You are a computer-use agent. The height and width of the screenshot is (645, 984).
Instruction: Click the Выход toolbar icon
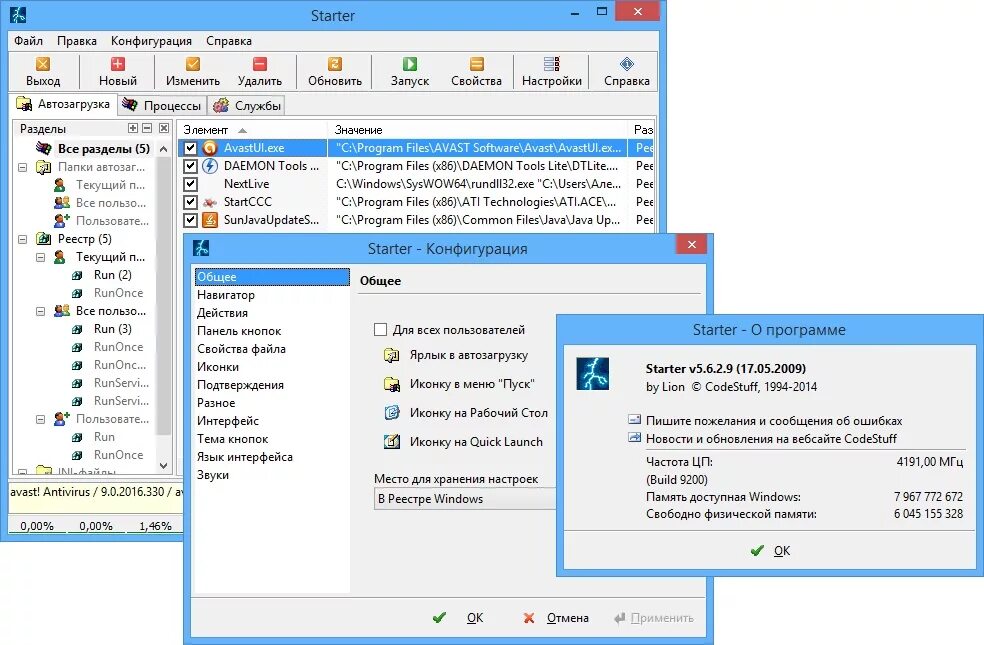[x=43, y=64]
